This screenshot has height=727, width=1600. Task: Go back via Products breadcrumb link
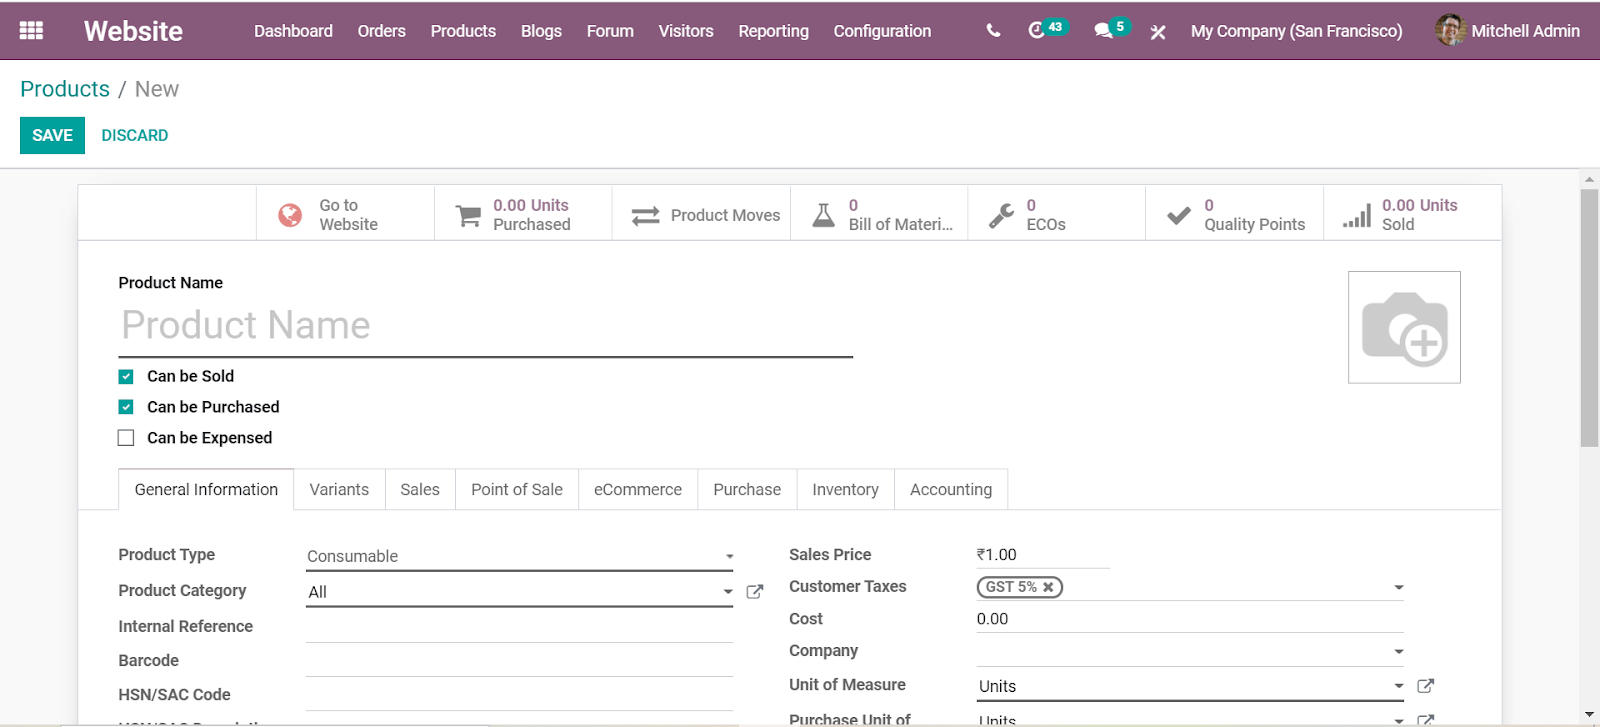coord(65,89)
